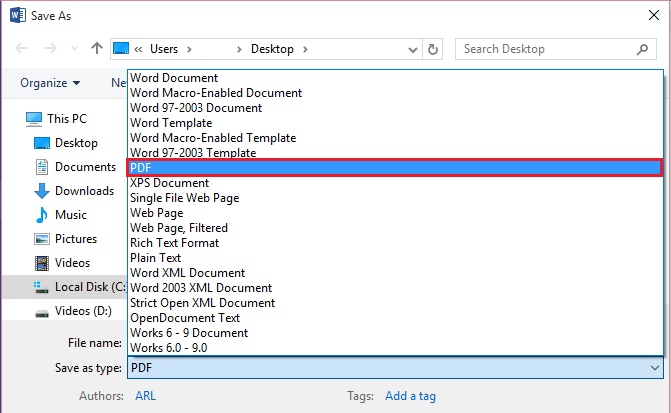Choose Strict Open XML Document type
This screenshot has height=413, width=671.
395,303
